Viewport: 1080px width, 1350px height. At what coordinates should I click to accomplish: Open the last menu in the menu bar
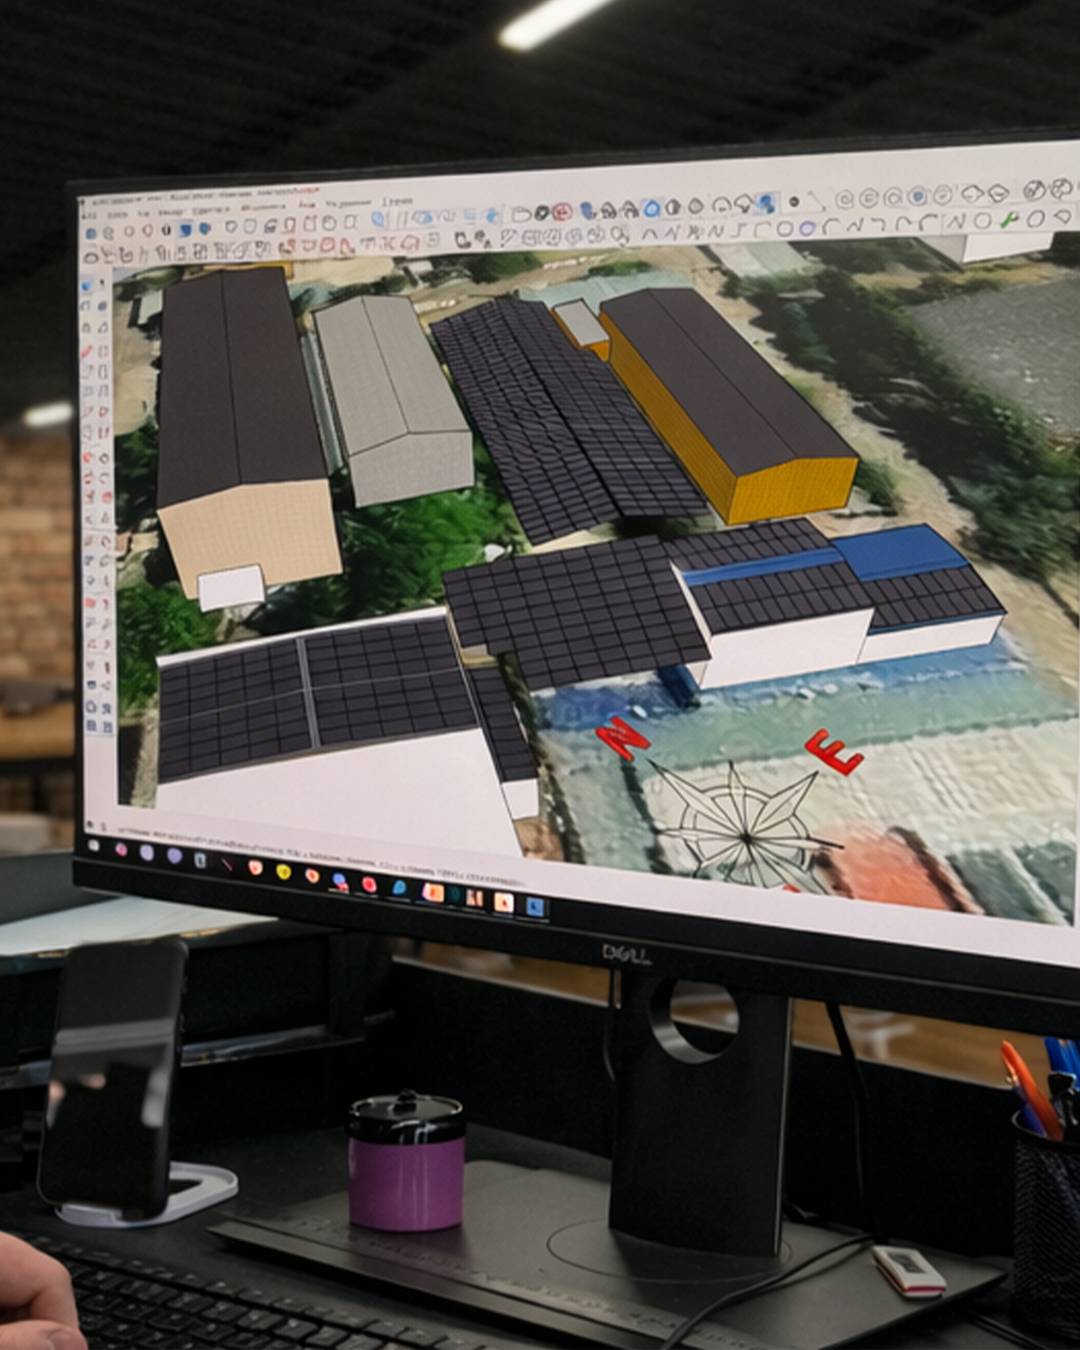point(396,202)
